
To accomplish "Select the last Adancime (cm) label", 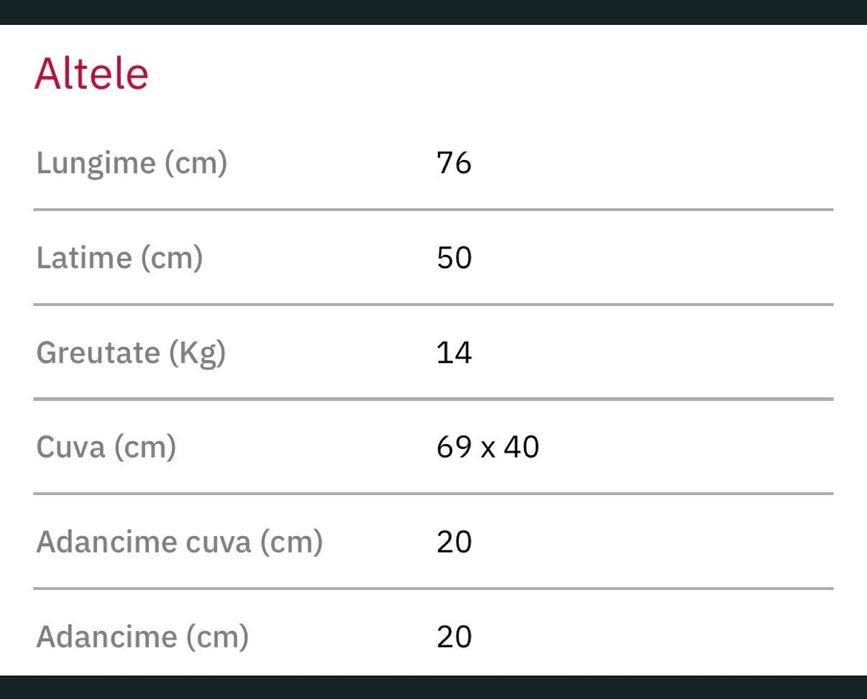I will click(x=142, y=637).
